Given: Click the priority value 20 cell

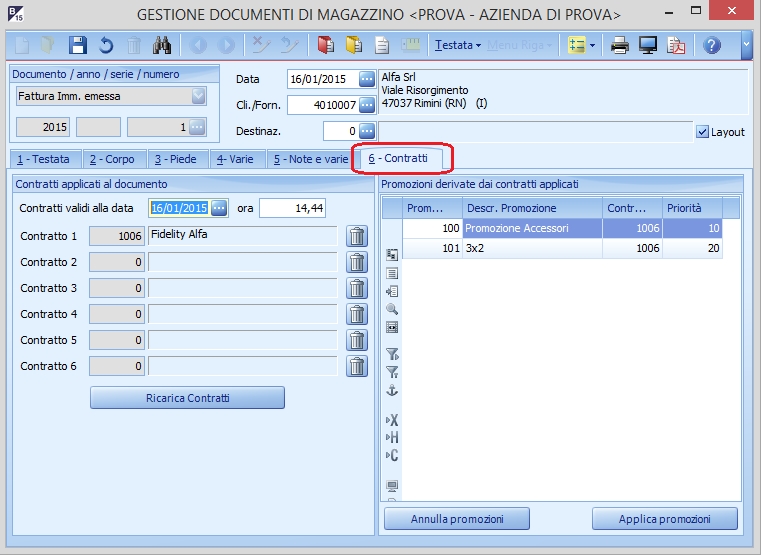Looking at the screenshot, I should [693, 248].
